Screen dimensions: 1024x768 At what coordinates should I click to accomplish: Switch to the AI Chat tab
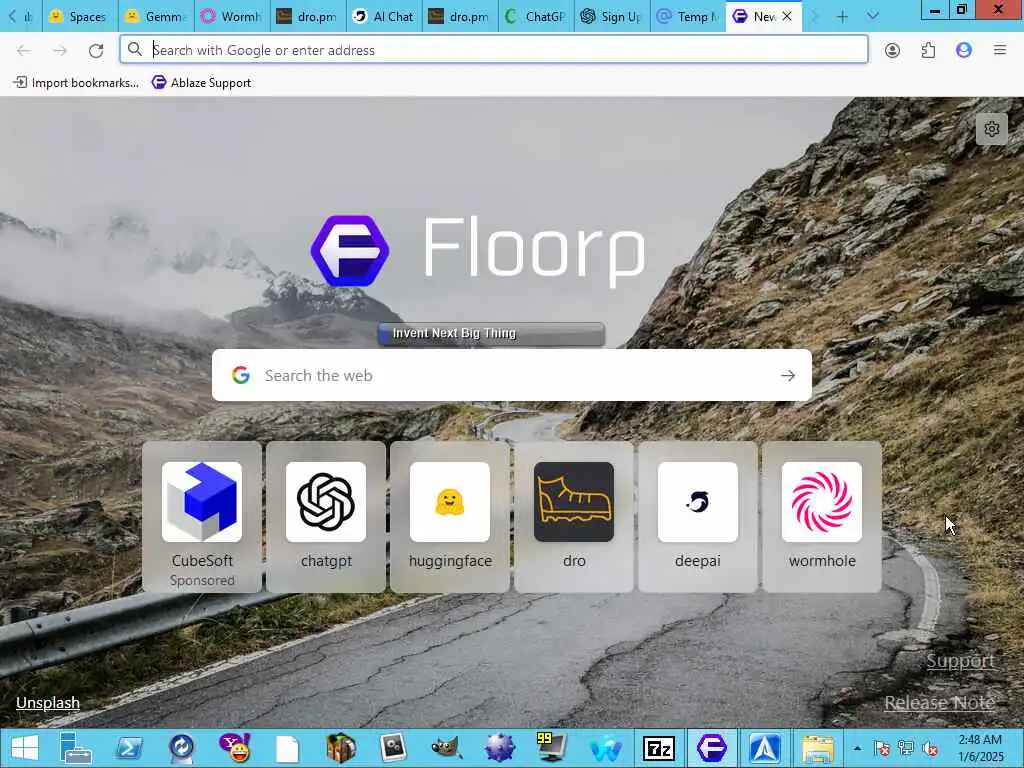pos(384,16)
